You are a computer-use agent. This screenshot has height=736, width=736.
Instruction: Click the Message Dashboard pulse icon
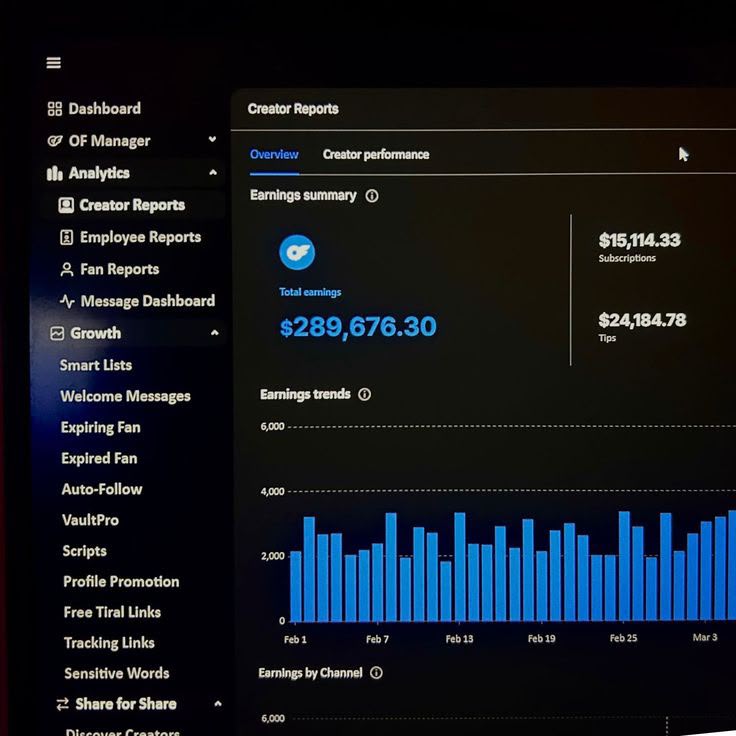[x=67, y=301]
